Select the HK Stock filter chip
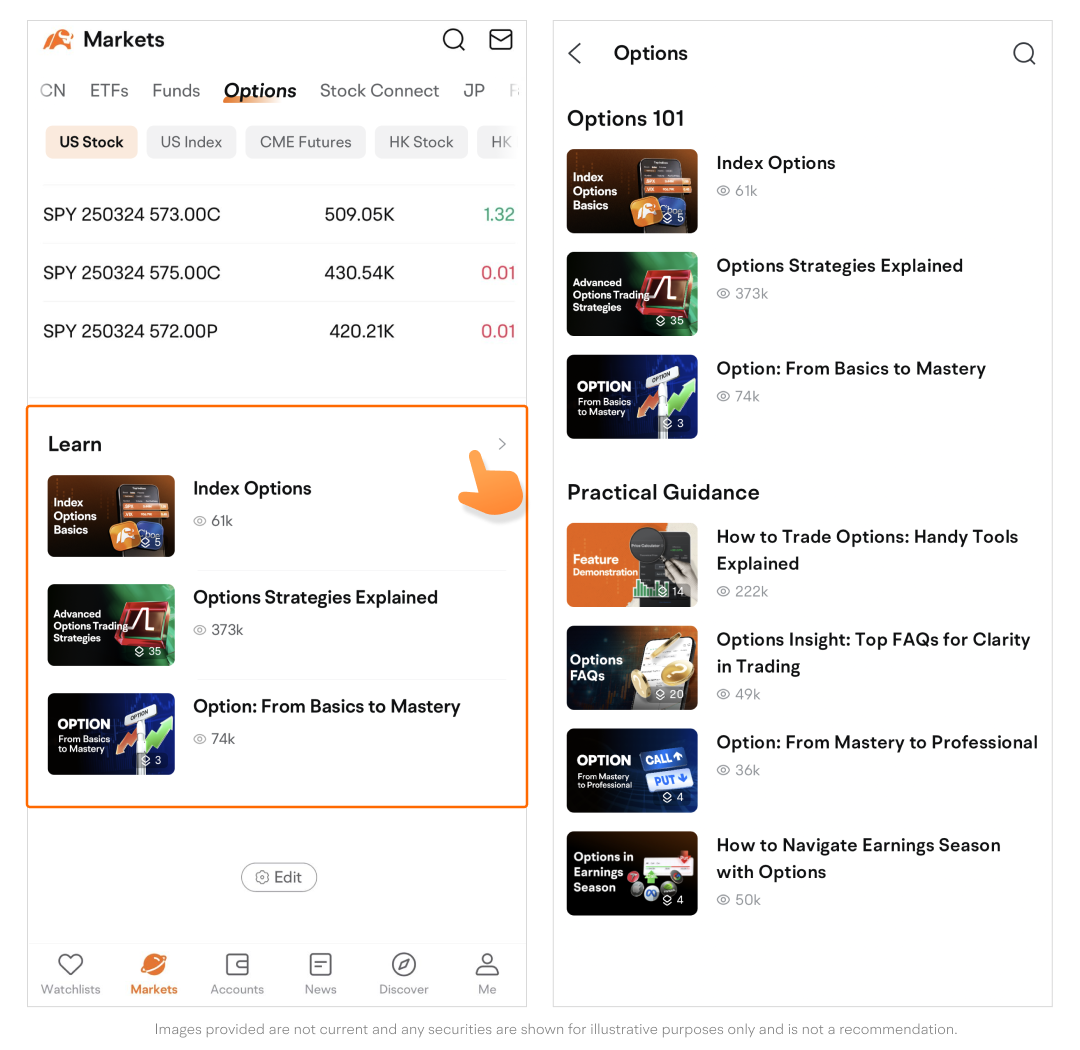Viewport: 1080px width, 1050px height. 421,142
